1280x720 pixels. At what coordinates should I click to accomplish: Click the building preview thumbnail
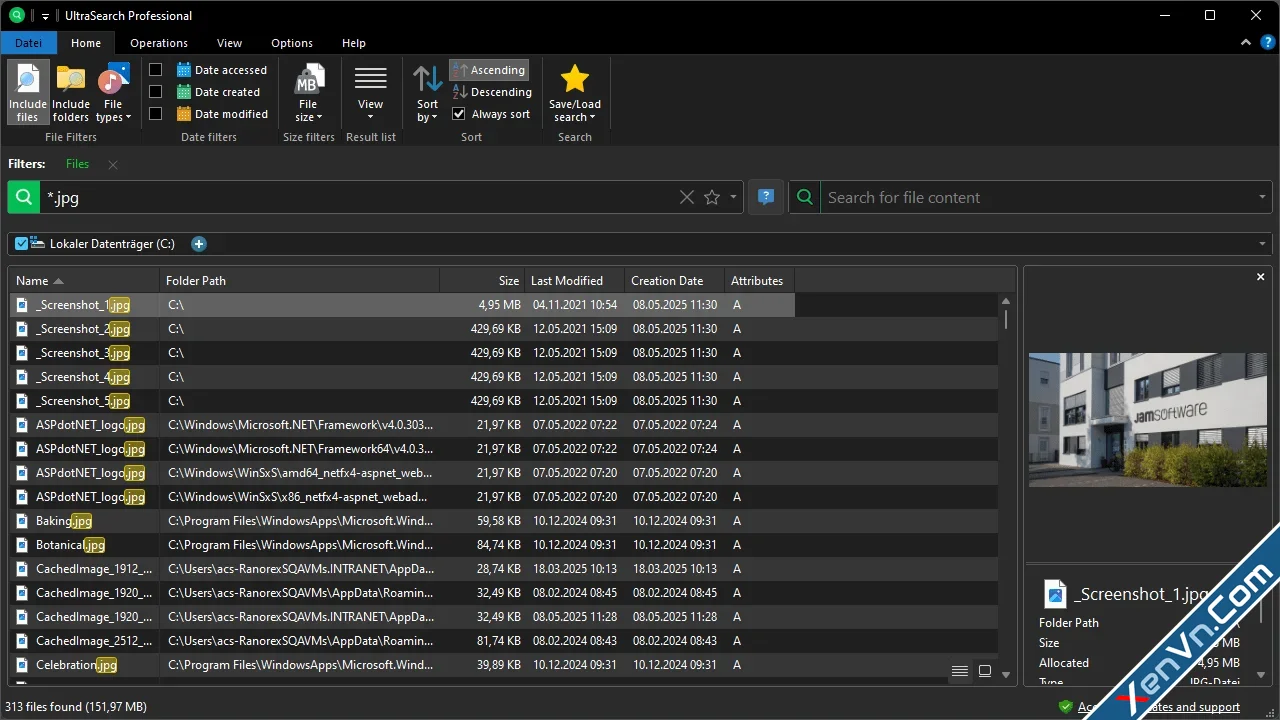1148,419
